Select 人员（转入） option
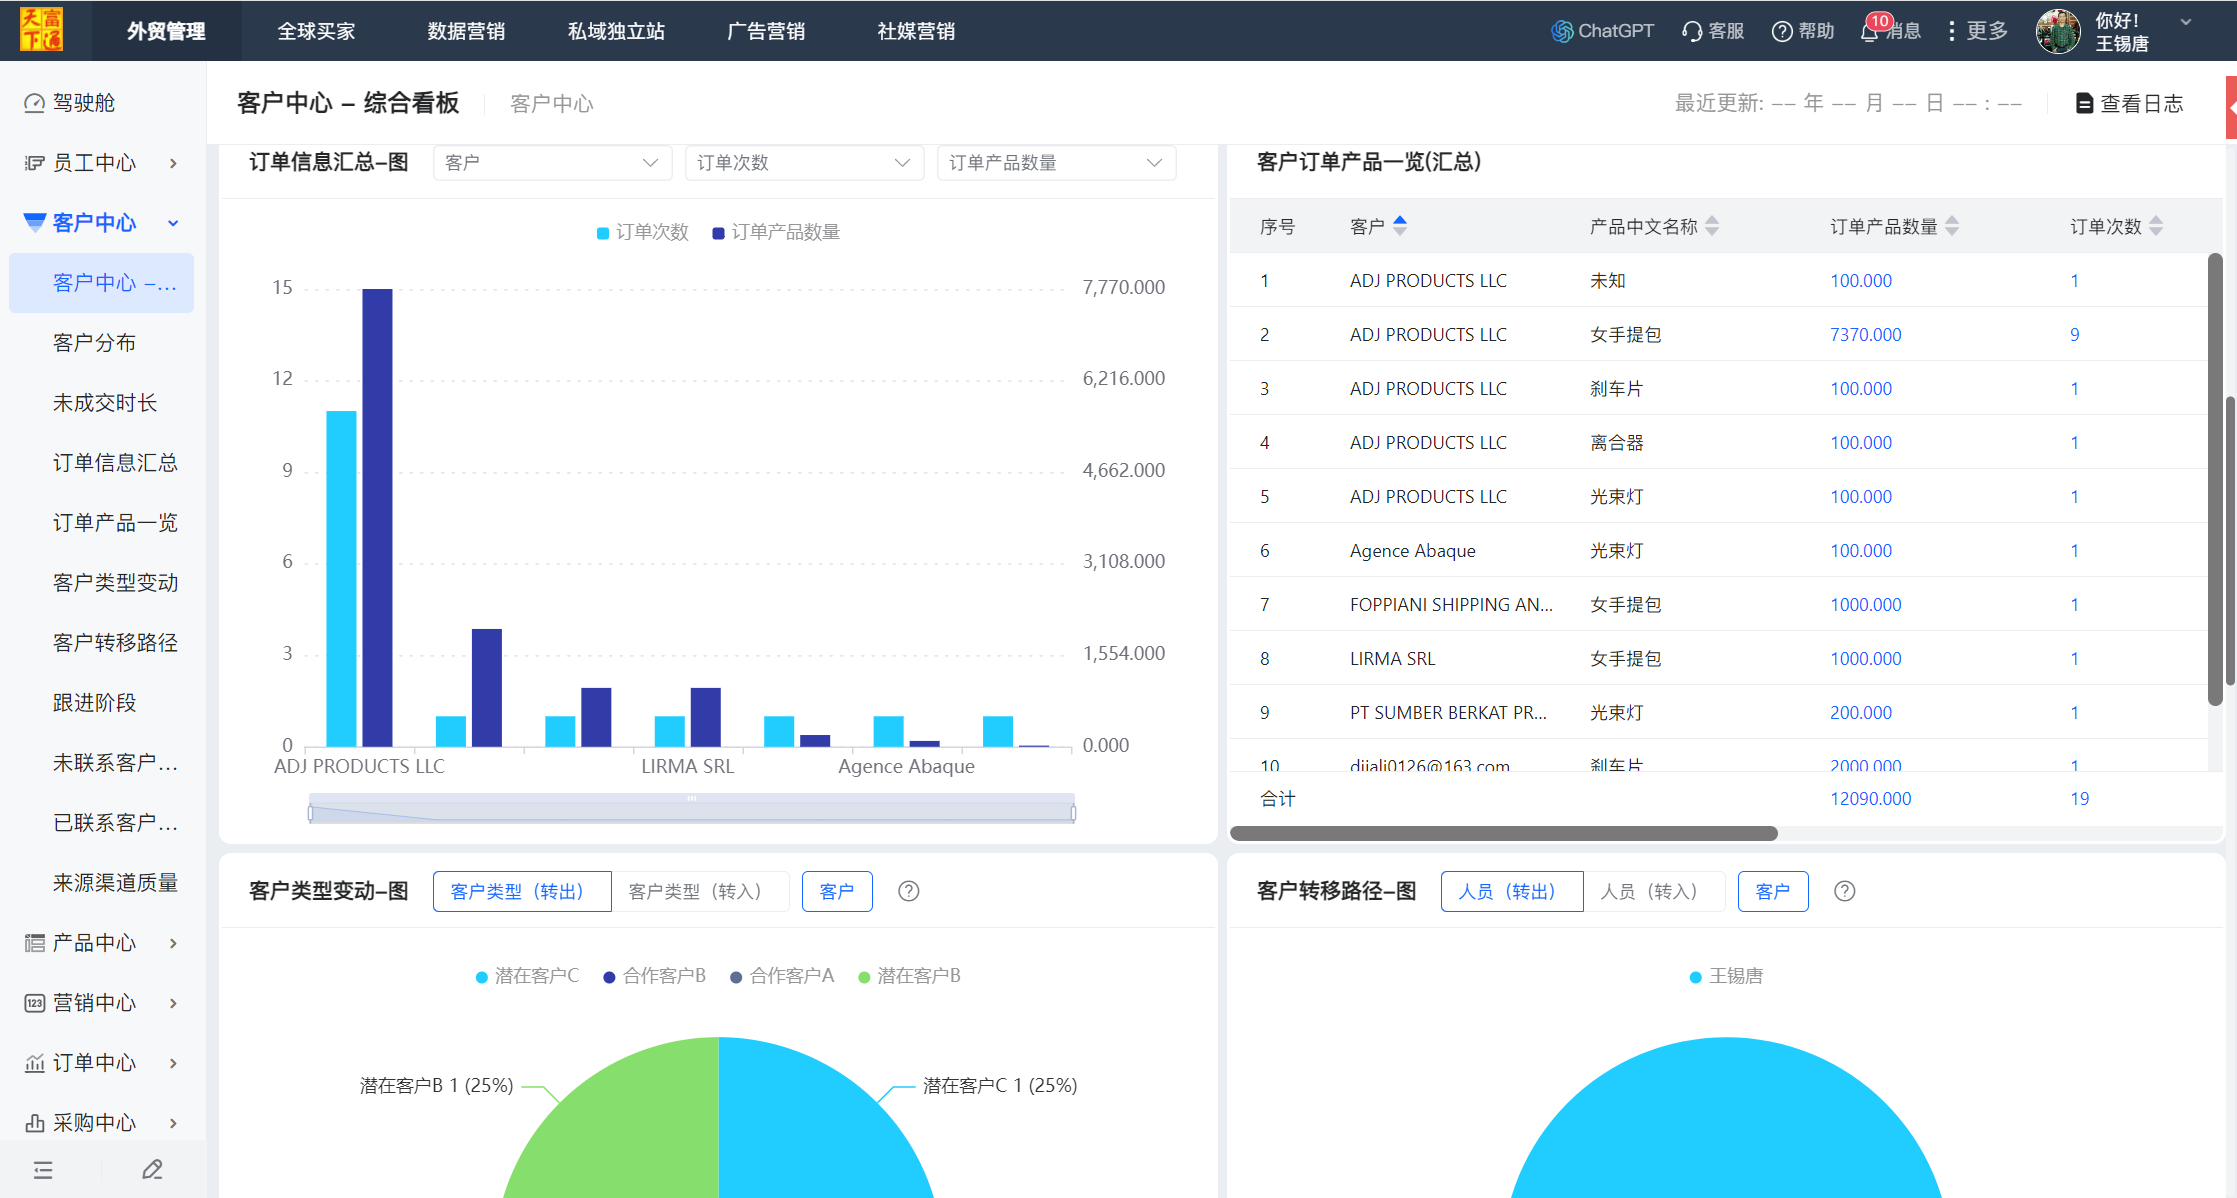The image size is (2237, 1198). (x=1654, y=891)
